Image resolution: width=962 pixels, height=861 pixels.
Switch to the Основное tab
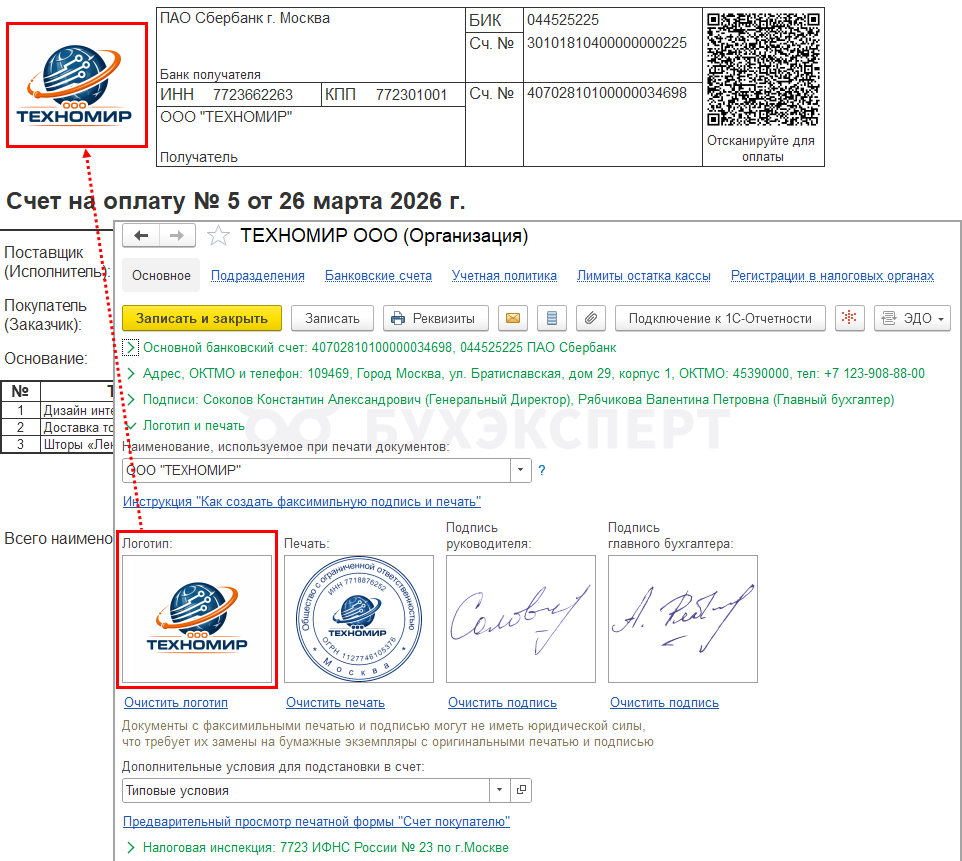pyautogui.click(x=161, y=276)
